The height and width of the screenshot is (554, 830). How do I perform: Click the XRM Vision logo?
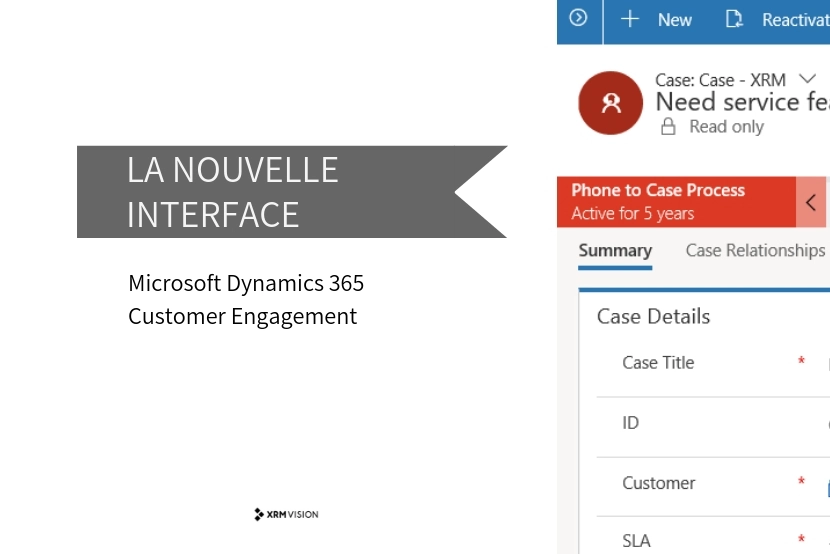click(x=286, y=514)
